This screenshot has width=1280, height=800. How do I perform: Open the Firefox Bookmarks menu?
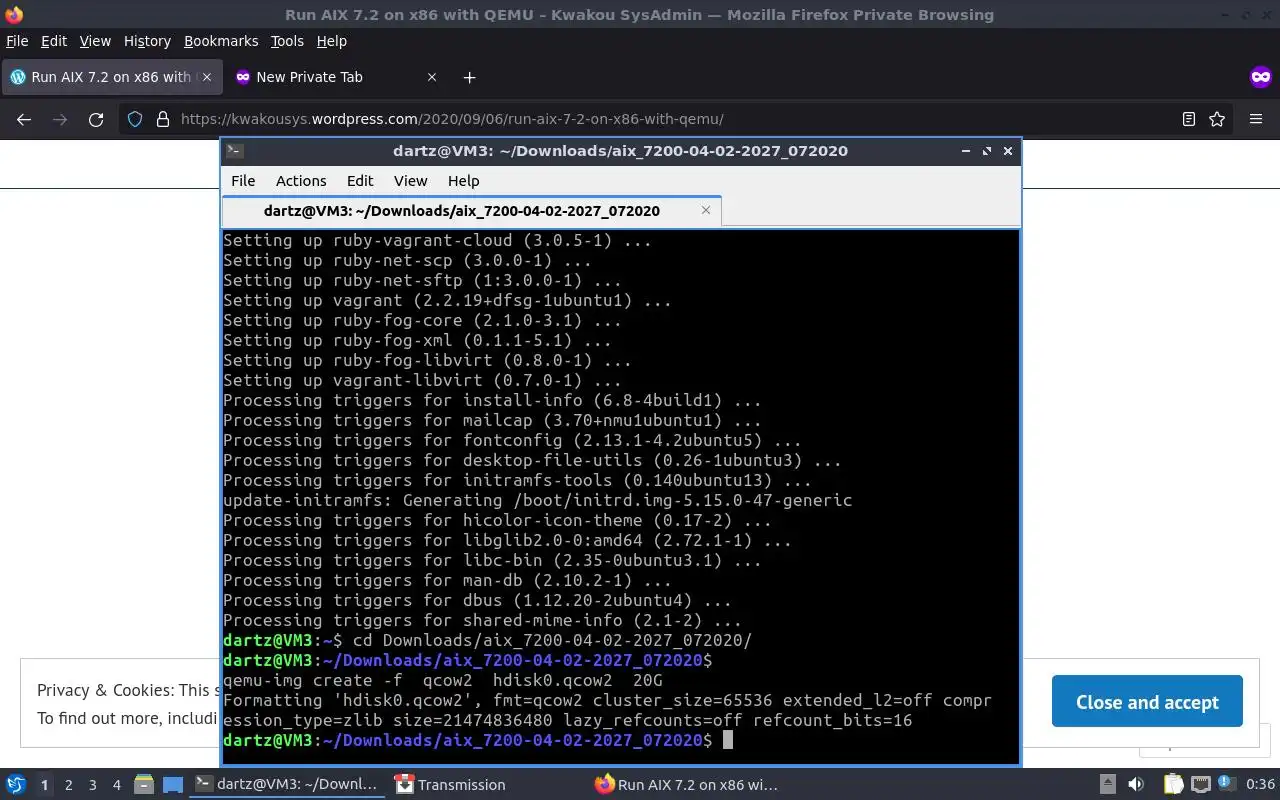coord(221,41)
